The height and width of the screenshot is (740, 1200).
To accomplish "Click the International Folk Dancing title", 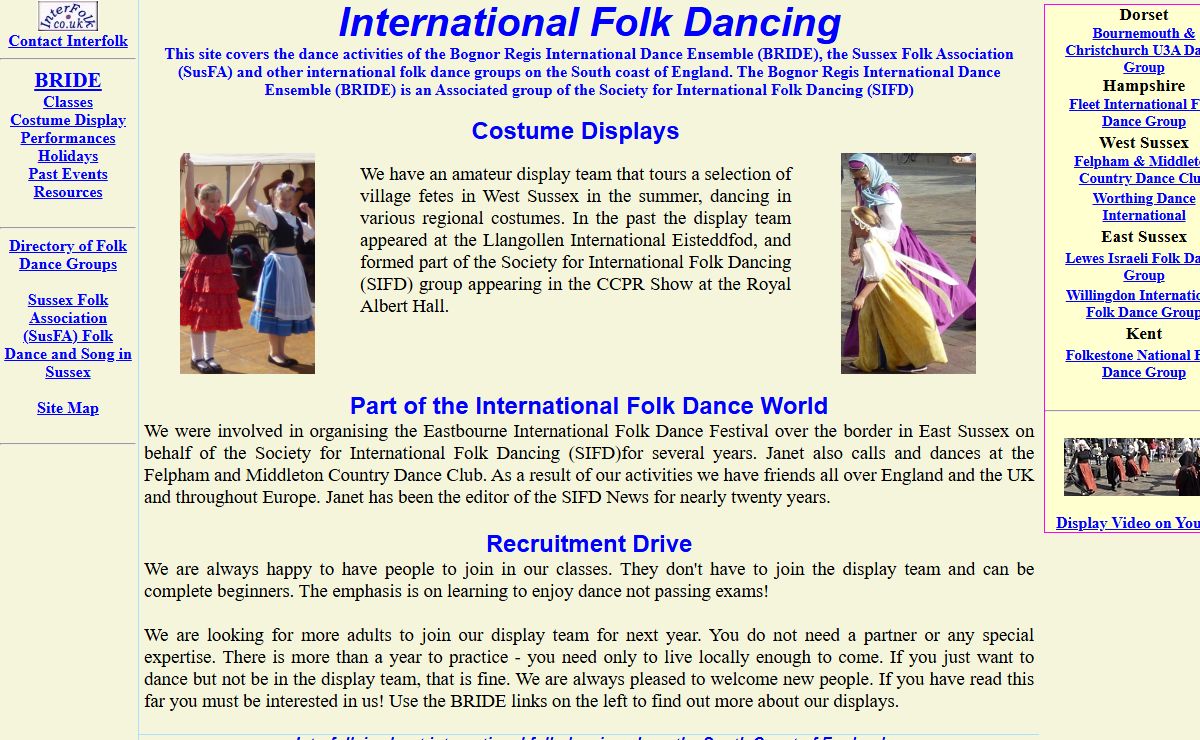I will tap(590, 23).
